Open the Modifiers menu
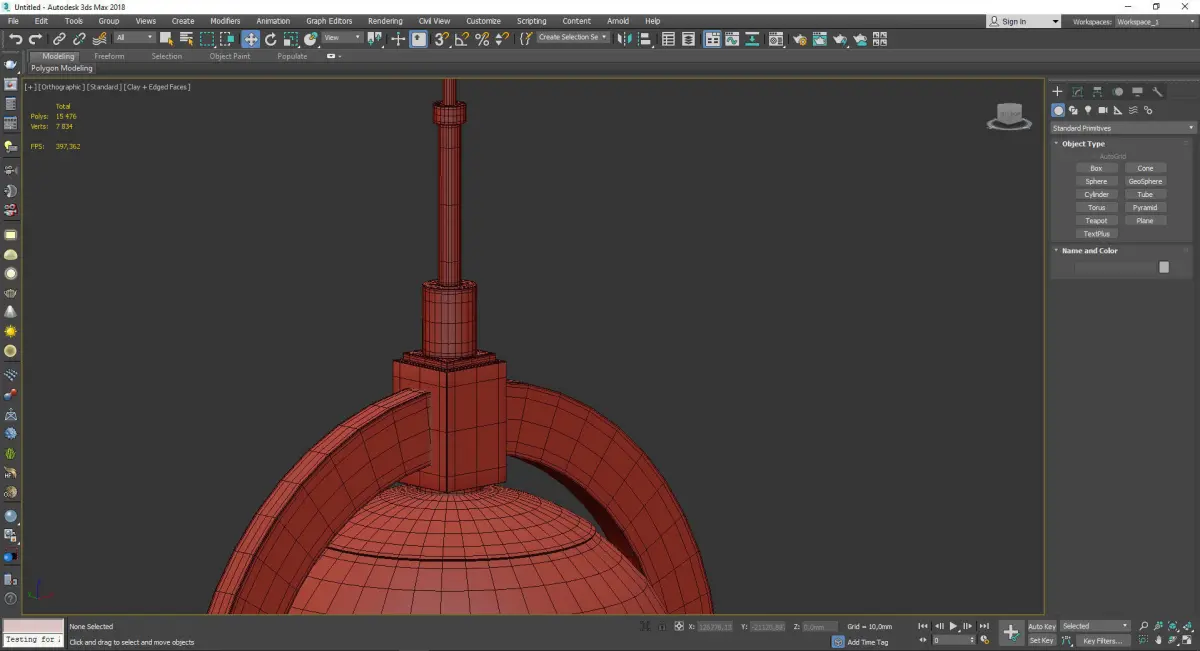Image resolution: width=1200 pixels, height=651 pixels. [x=225, y=21]
